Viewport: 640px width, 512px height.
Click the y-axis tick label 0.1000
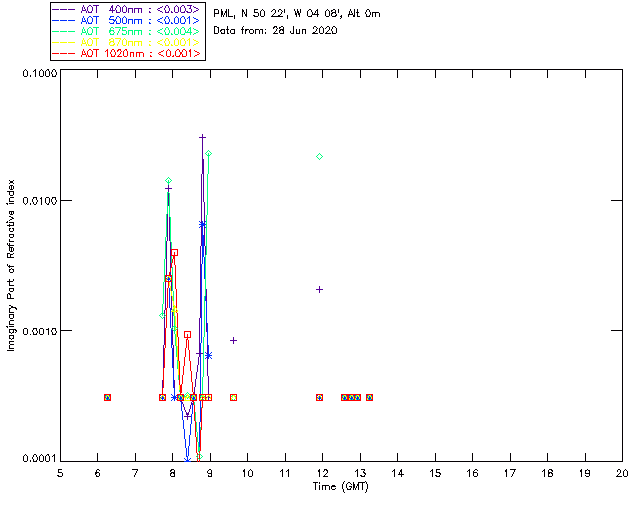(x=39, y=73)
